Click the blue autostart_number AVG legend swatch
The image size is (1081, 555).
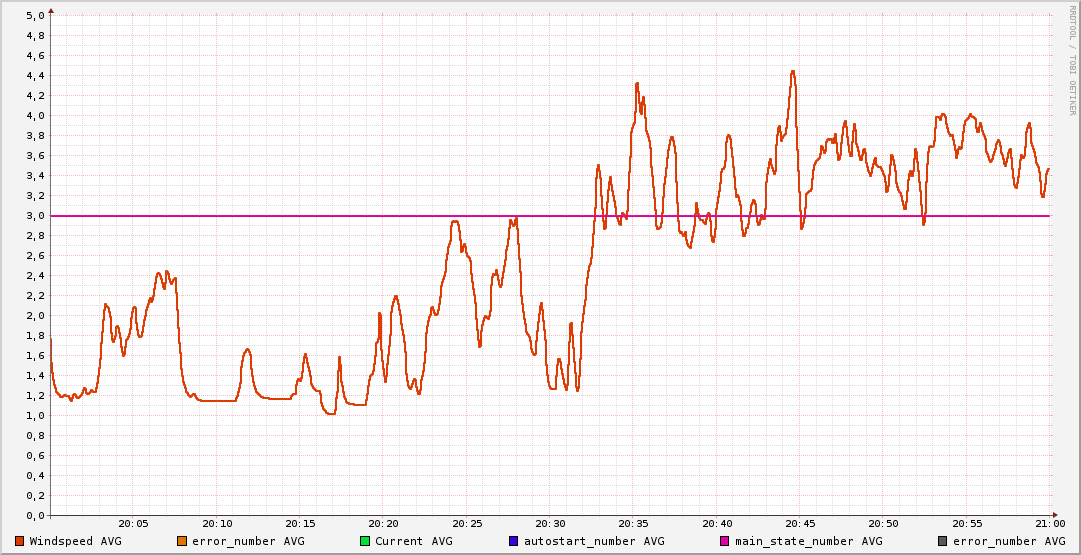point(514,541)
